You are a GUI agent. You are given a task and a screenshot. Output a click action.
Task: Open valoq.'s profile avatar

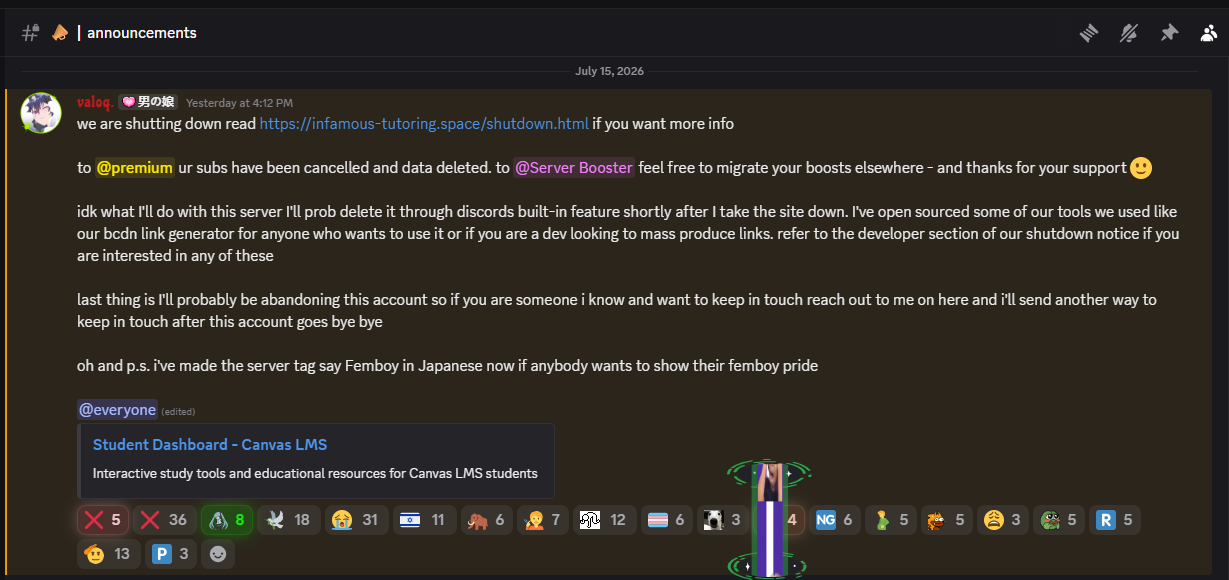click(x=41, y=113)
